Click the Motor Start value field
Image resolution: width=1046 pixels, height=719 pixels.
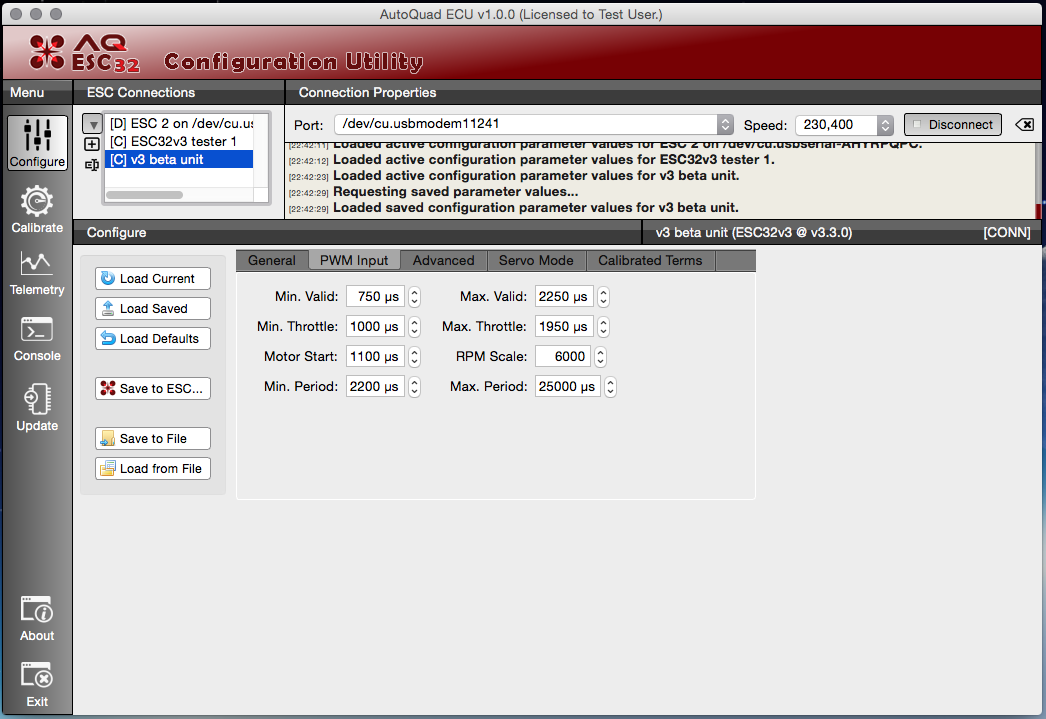click(375, 357)
